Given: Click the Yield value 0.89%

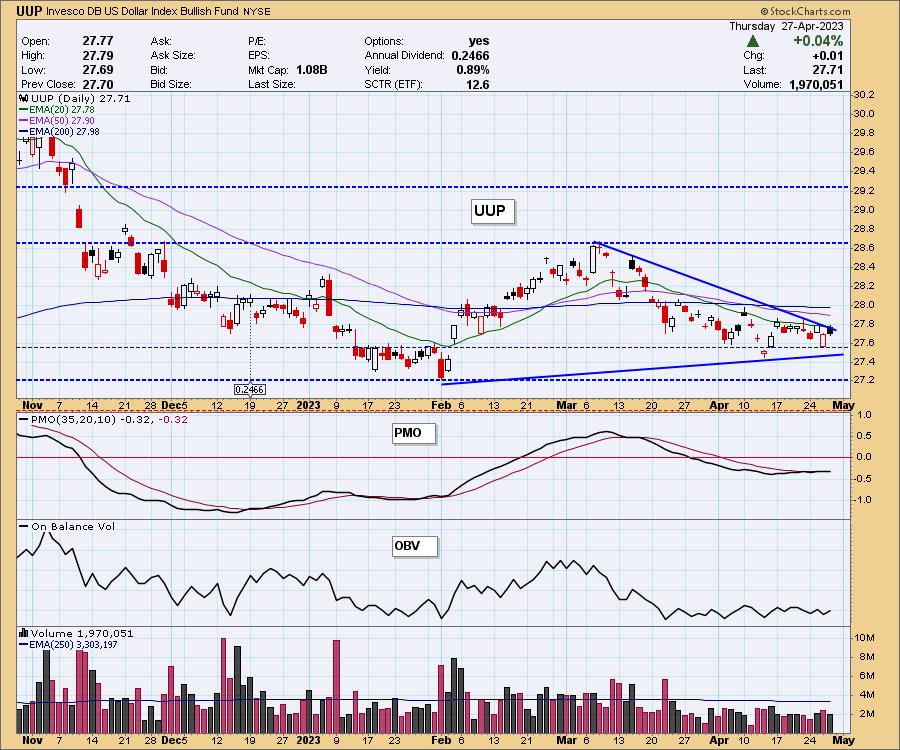Looking at the screenshot, I should (x=473, y=69).
